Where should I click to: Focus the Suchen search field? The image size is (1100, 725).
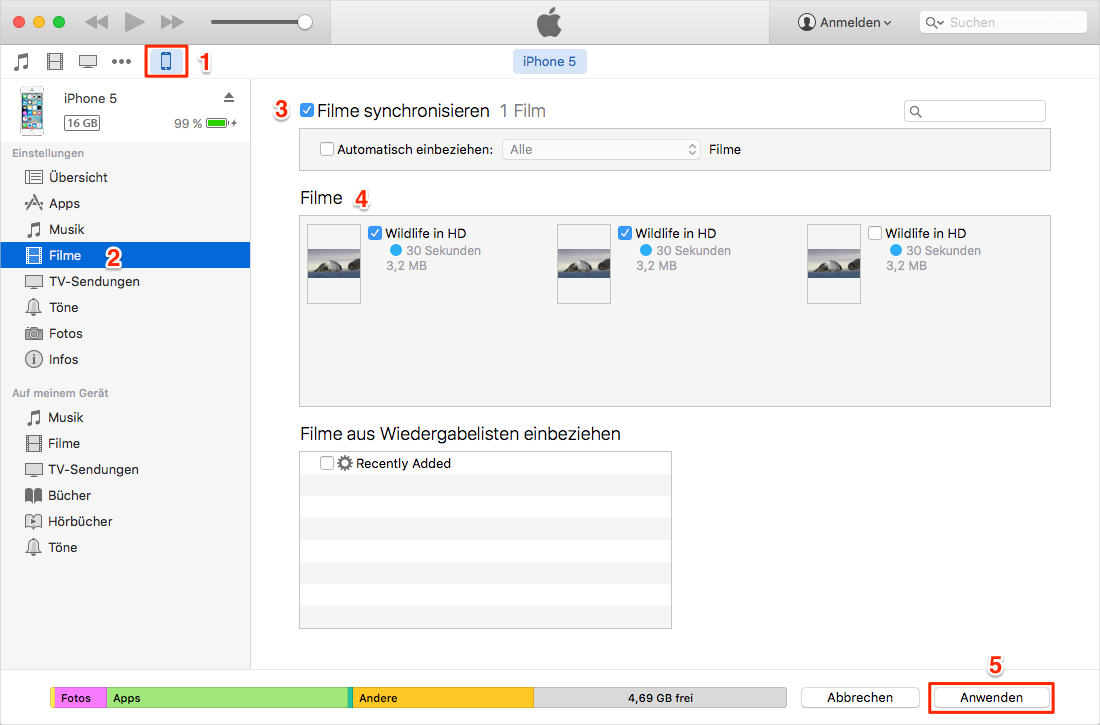[1003, 22]
